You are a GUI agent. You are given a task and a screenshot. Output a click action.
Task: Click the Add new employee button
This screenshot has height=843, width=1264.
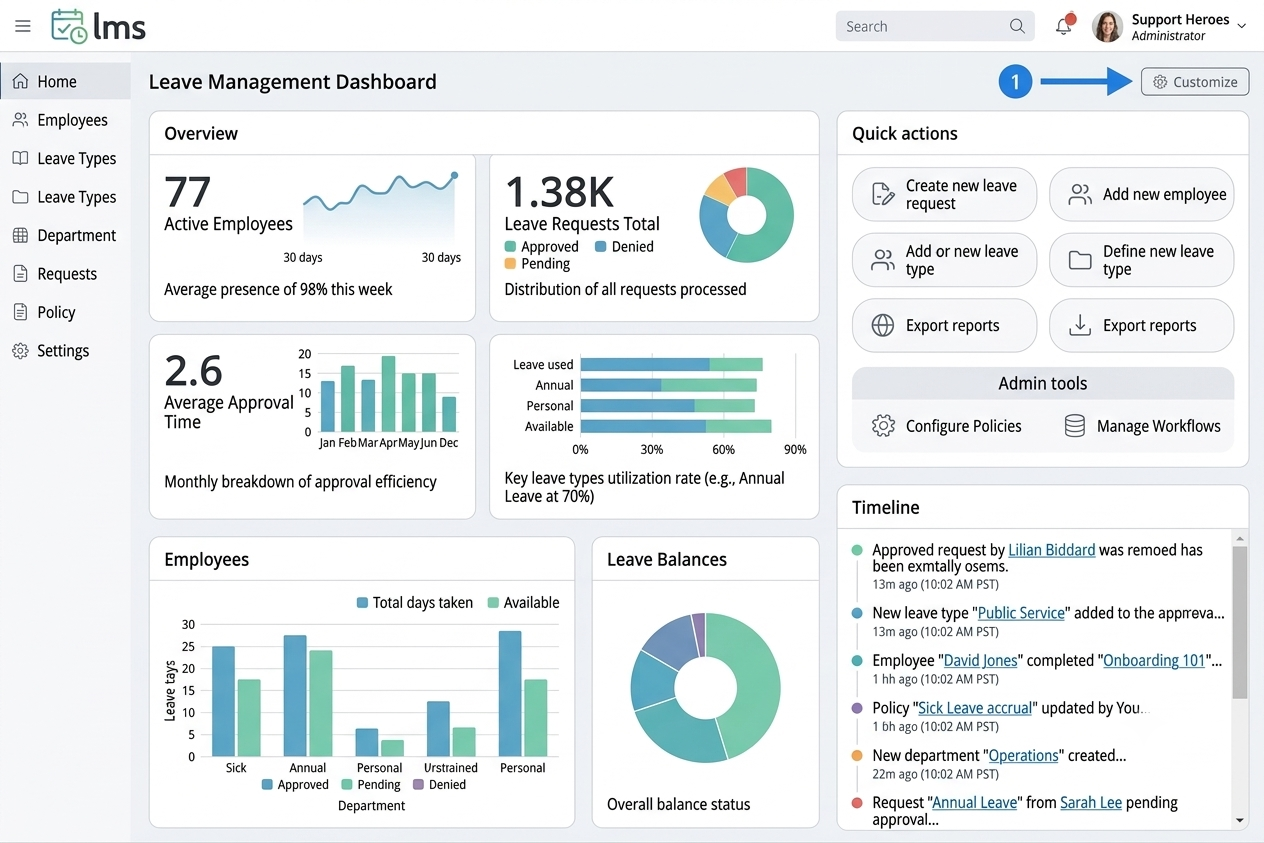point(1141,194)
